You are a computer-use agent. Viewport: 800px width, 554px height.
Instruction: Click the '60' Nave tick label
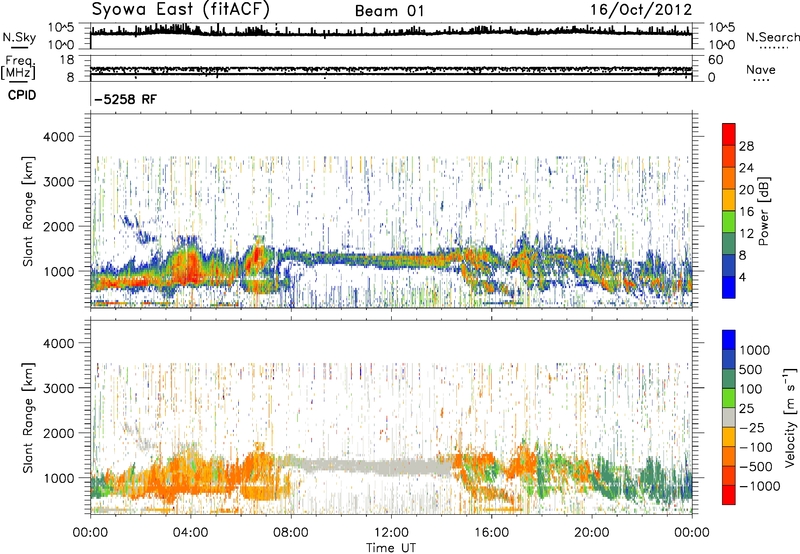coord(716,60)
